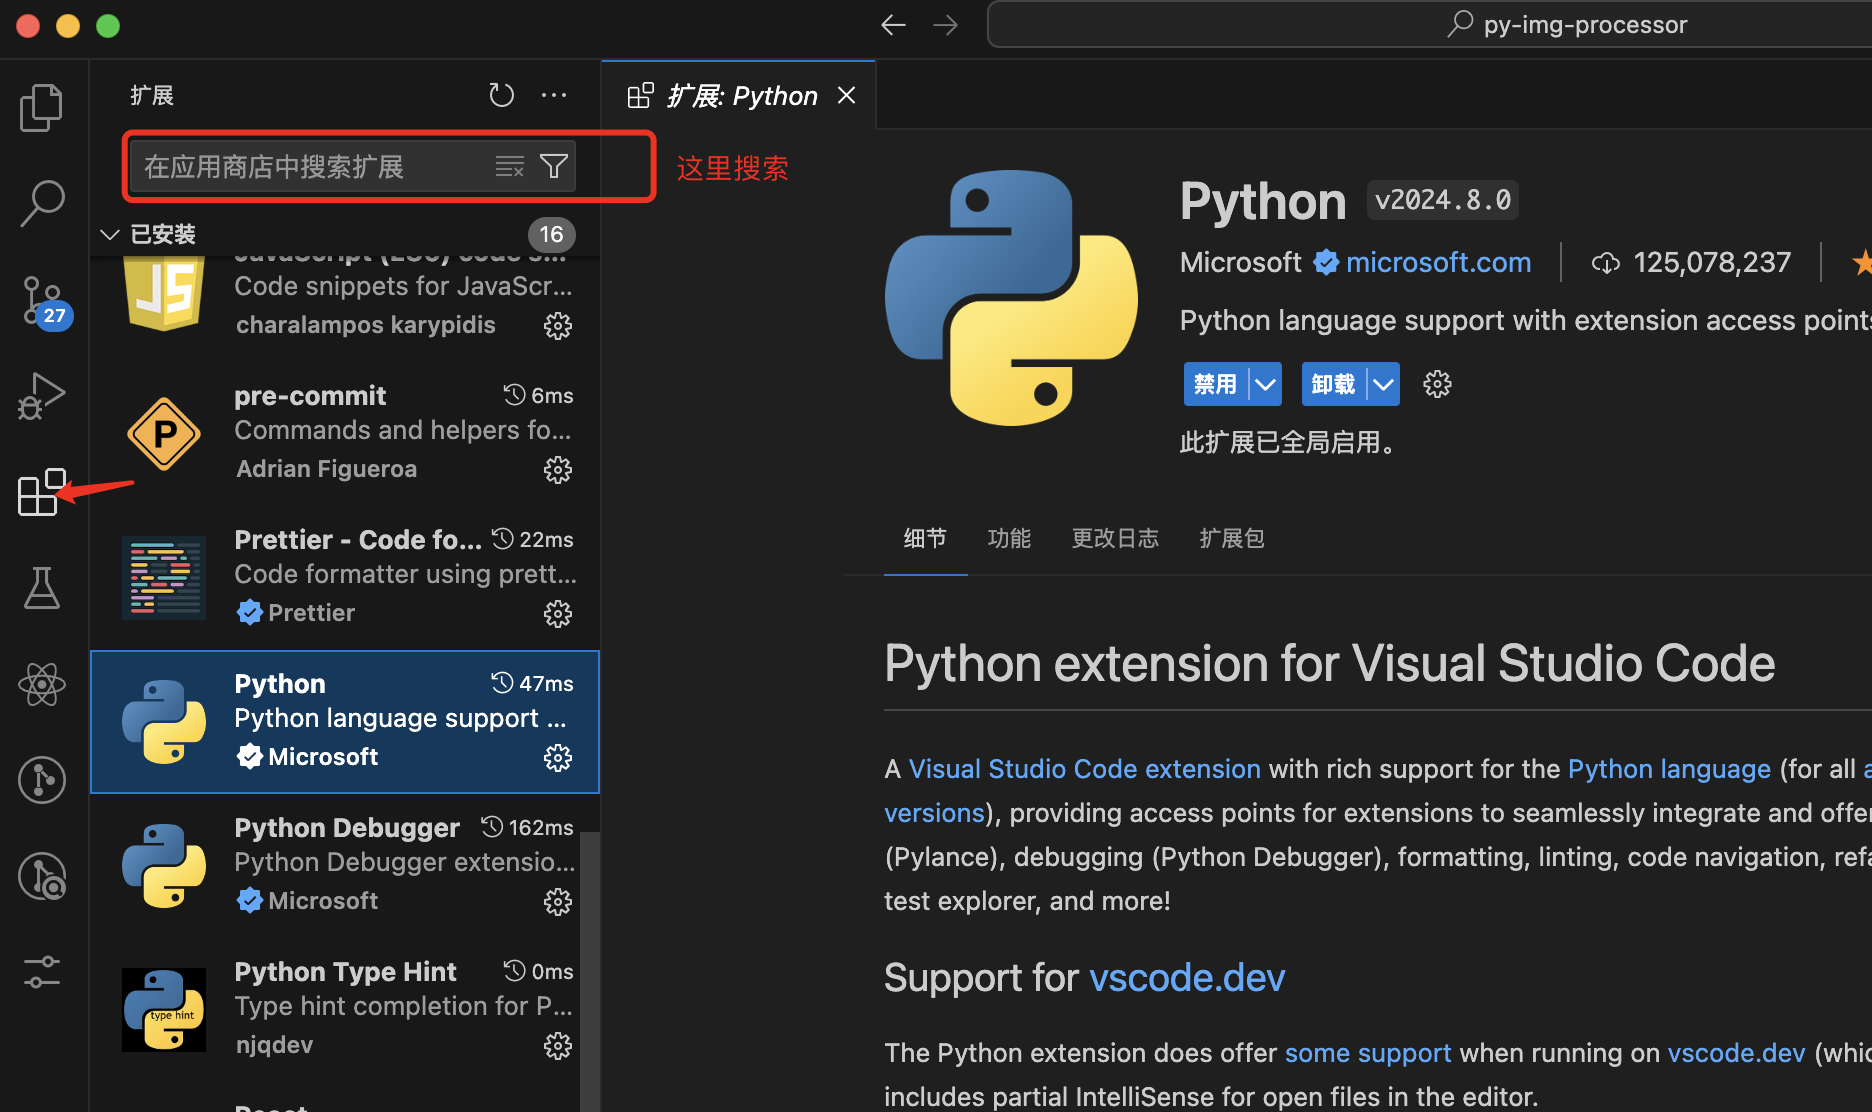Image resolution: width=1872 pixels, height=1112 pixels.
Task: Open Visual Studio Code extension link
Action: (x=1084, y=768)
